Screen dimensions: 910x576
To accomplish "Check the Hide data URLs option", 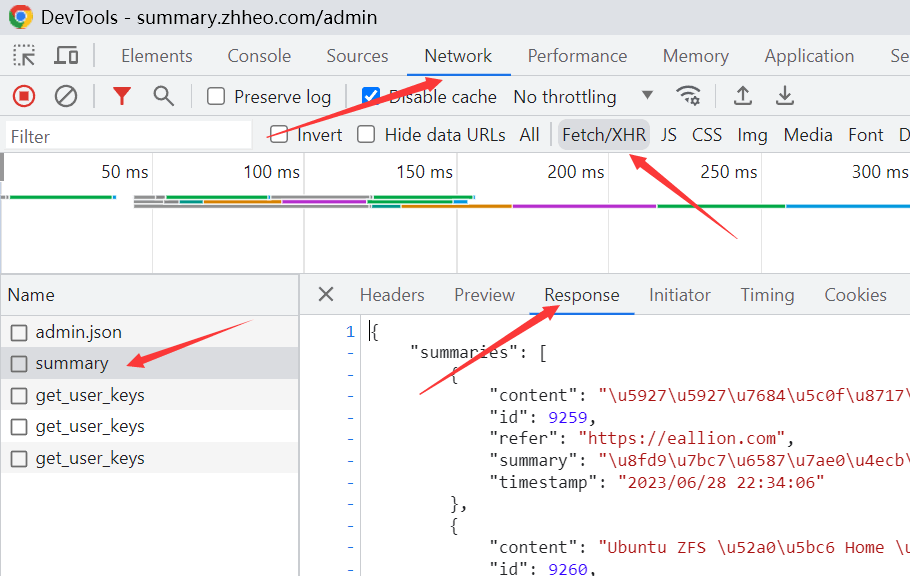I will point(367,135).
